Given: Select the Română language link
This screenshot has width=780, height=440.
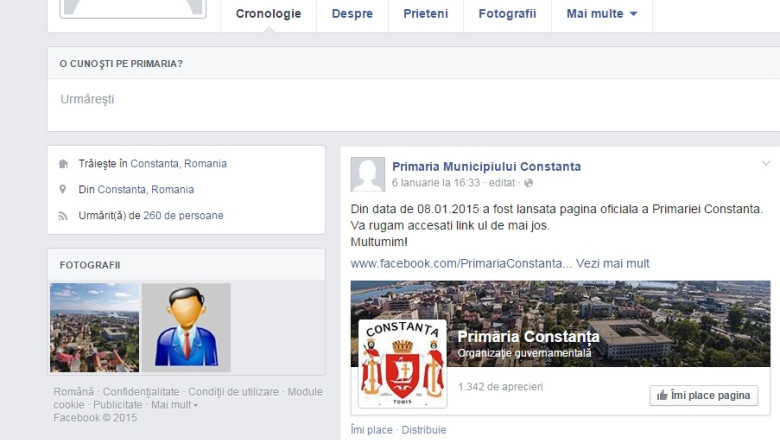Looking at the screenshot, I should (x=74, y=392).
